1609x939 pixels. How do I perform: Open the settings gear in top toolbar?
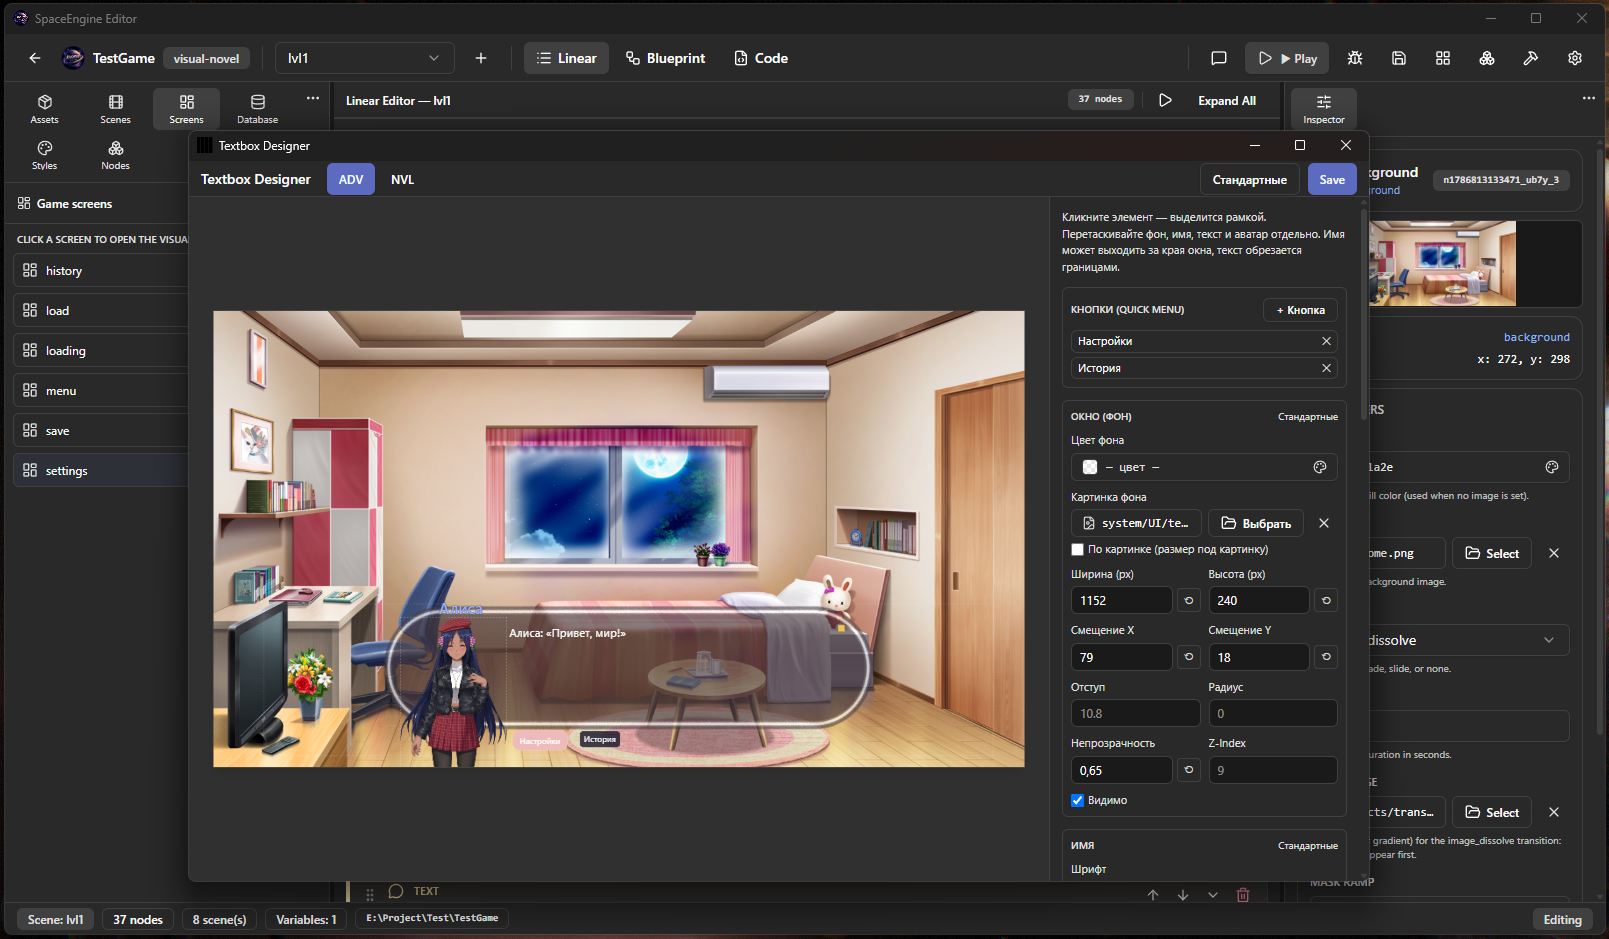coord(1575,58)
